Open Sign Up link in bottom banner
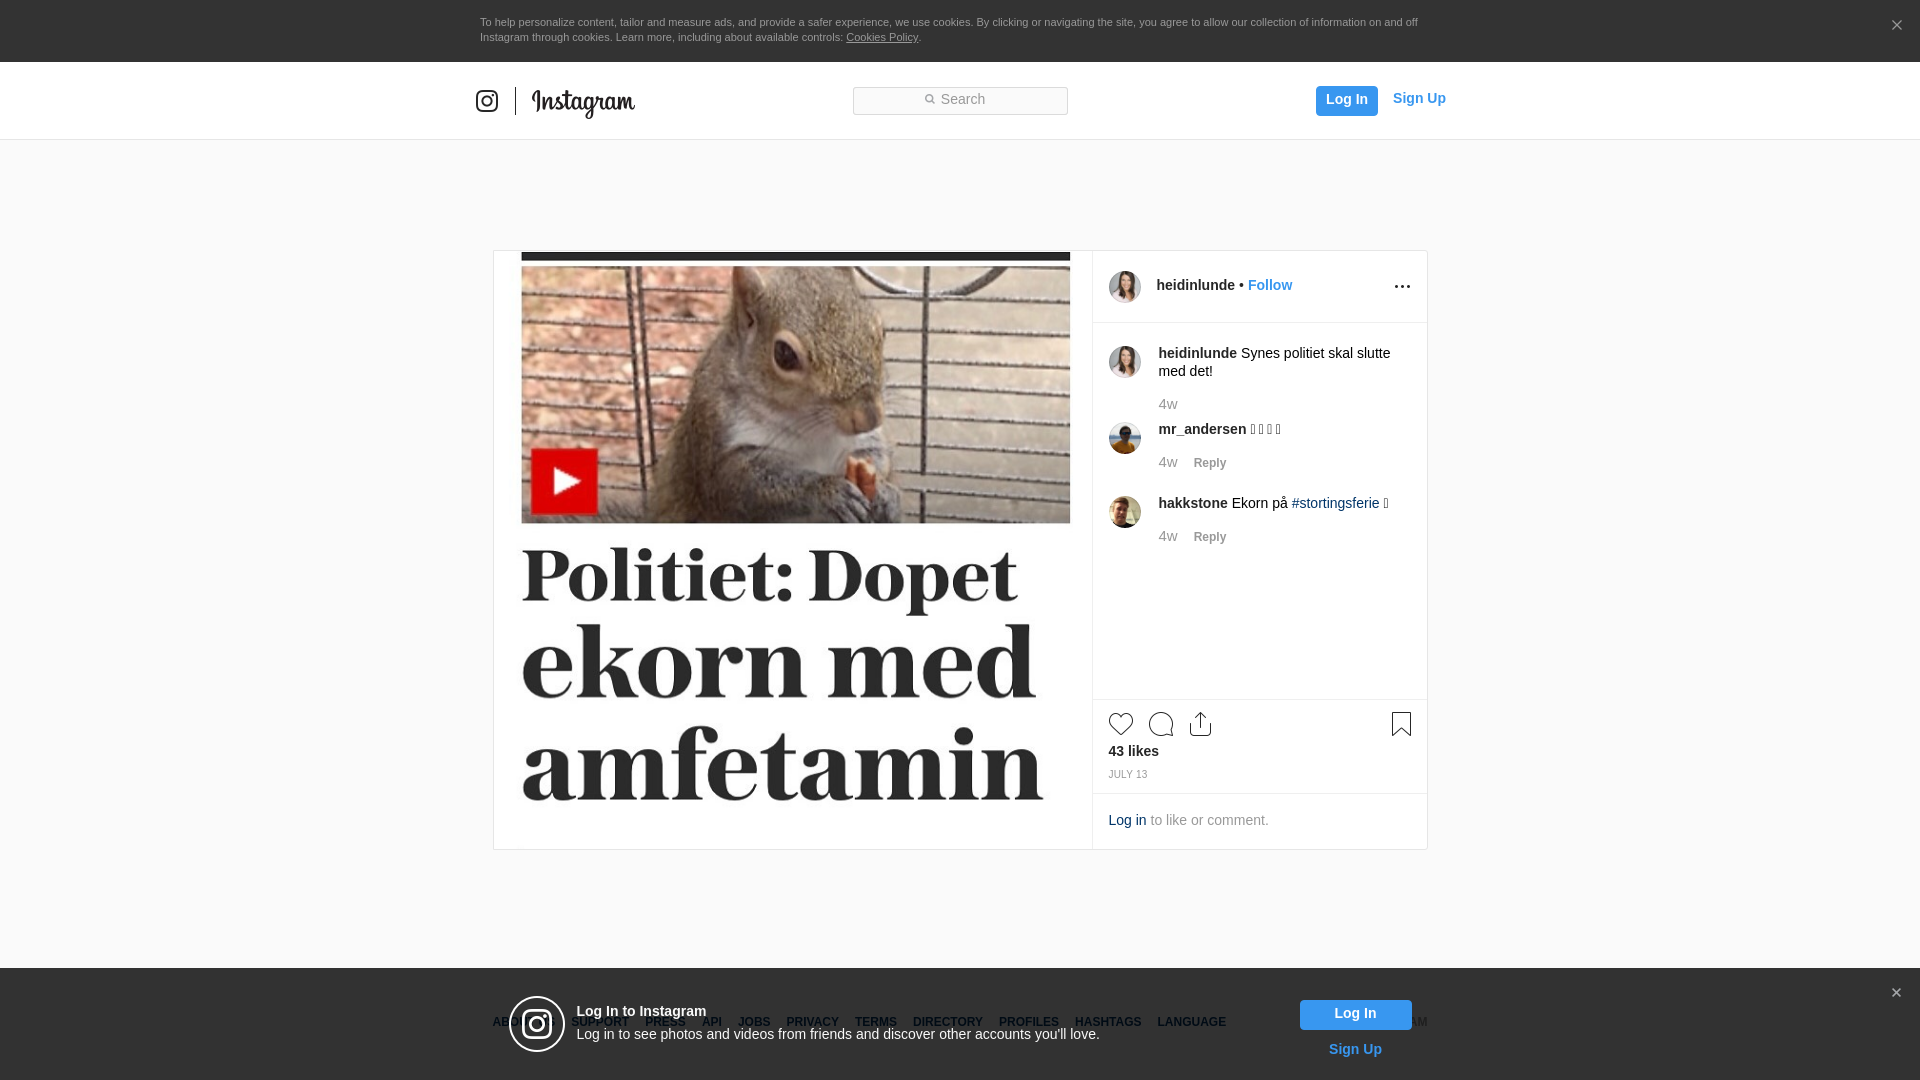Screen dimensions: 1920x1080 coord(1355,1049)
